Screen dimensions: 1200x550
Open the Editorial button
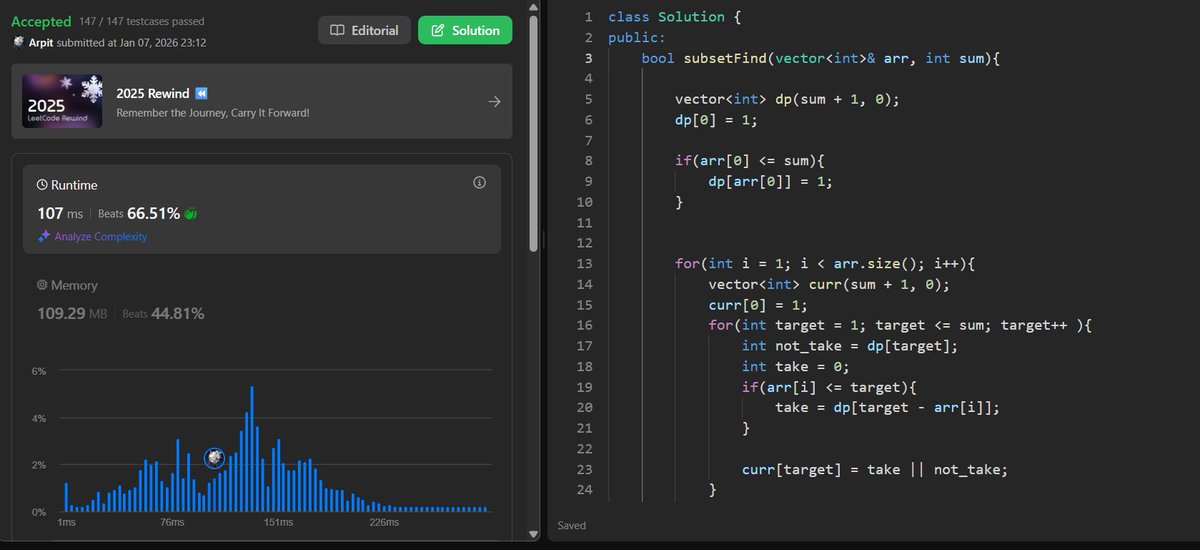click(x=364, y=30)
